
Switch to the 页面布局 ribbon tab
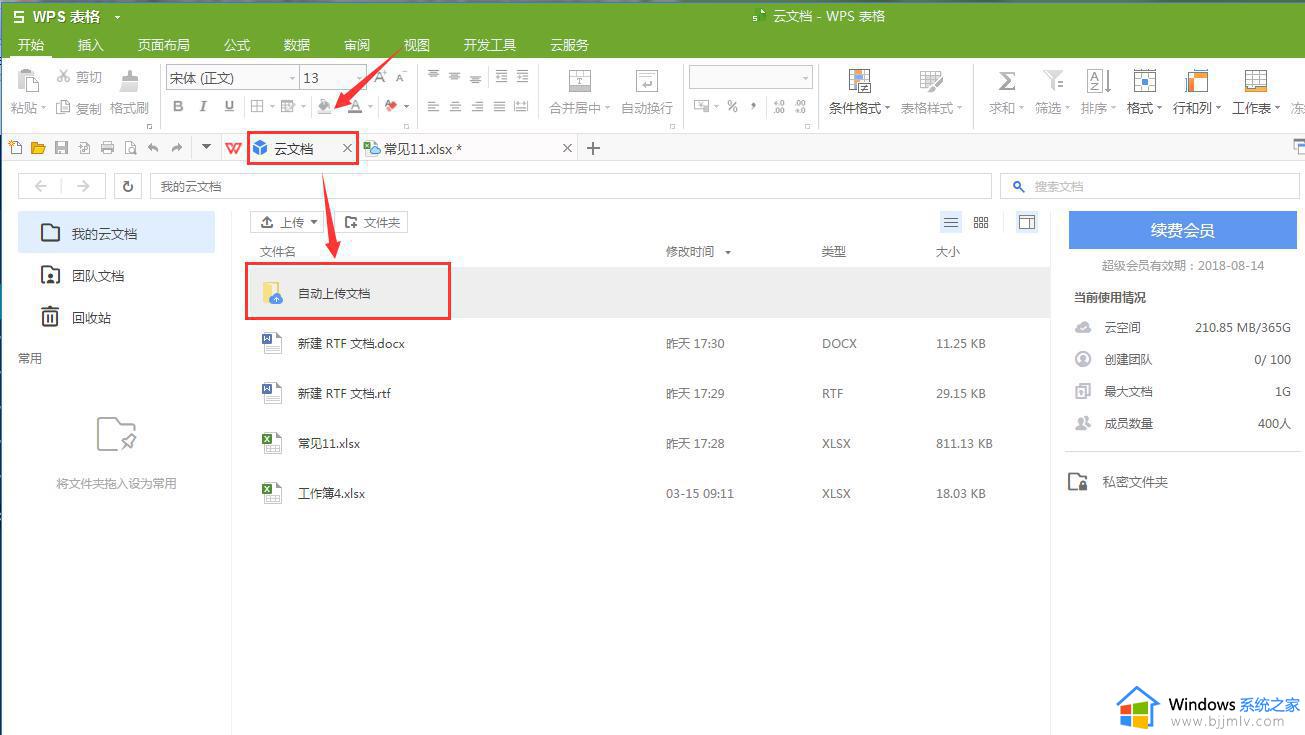pos(164,45)
